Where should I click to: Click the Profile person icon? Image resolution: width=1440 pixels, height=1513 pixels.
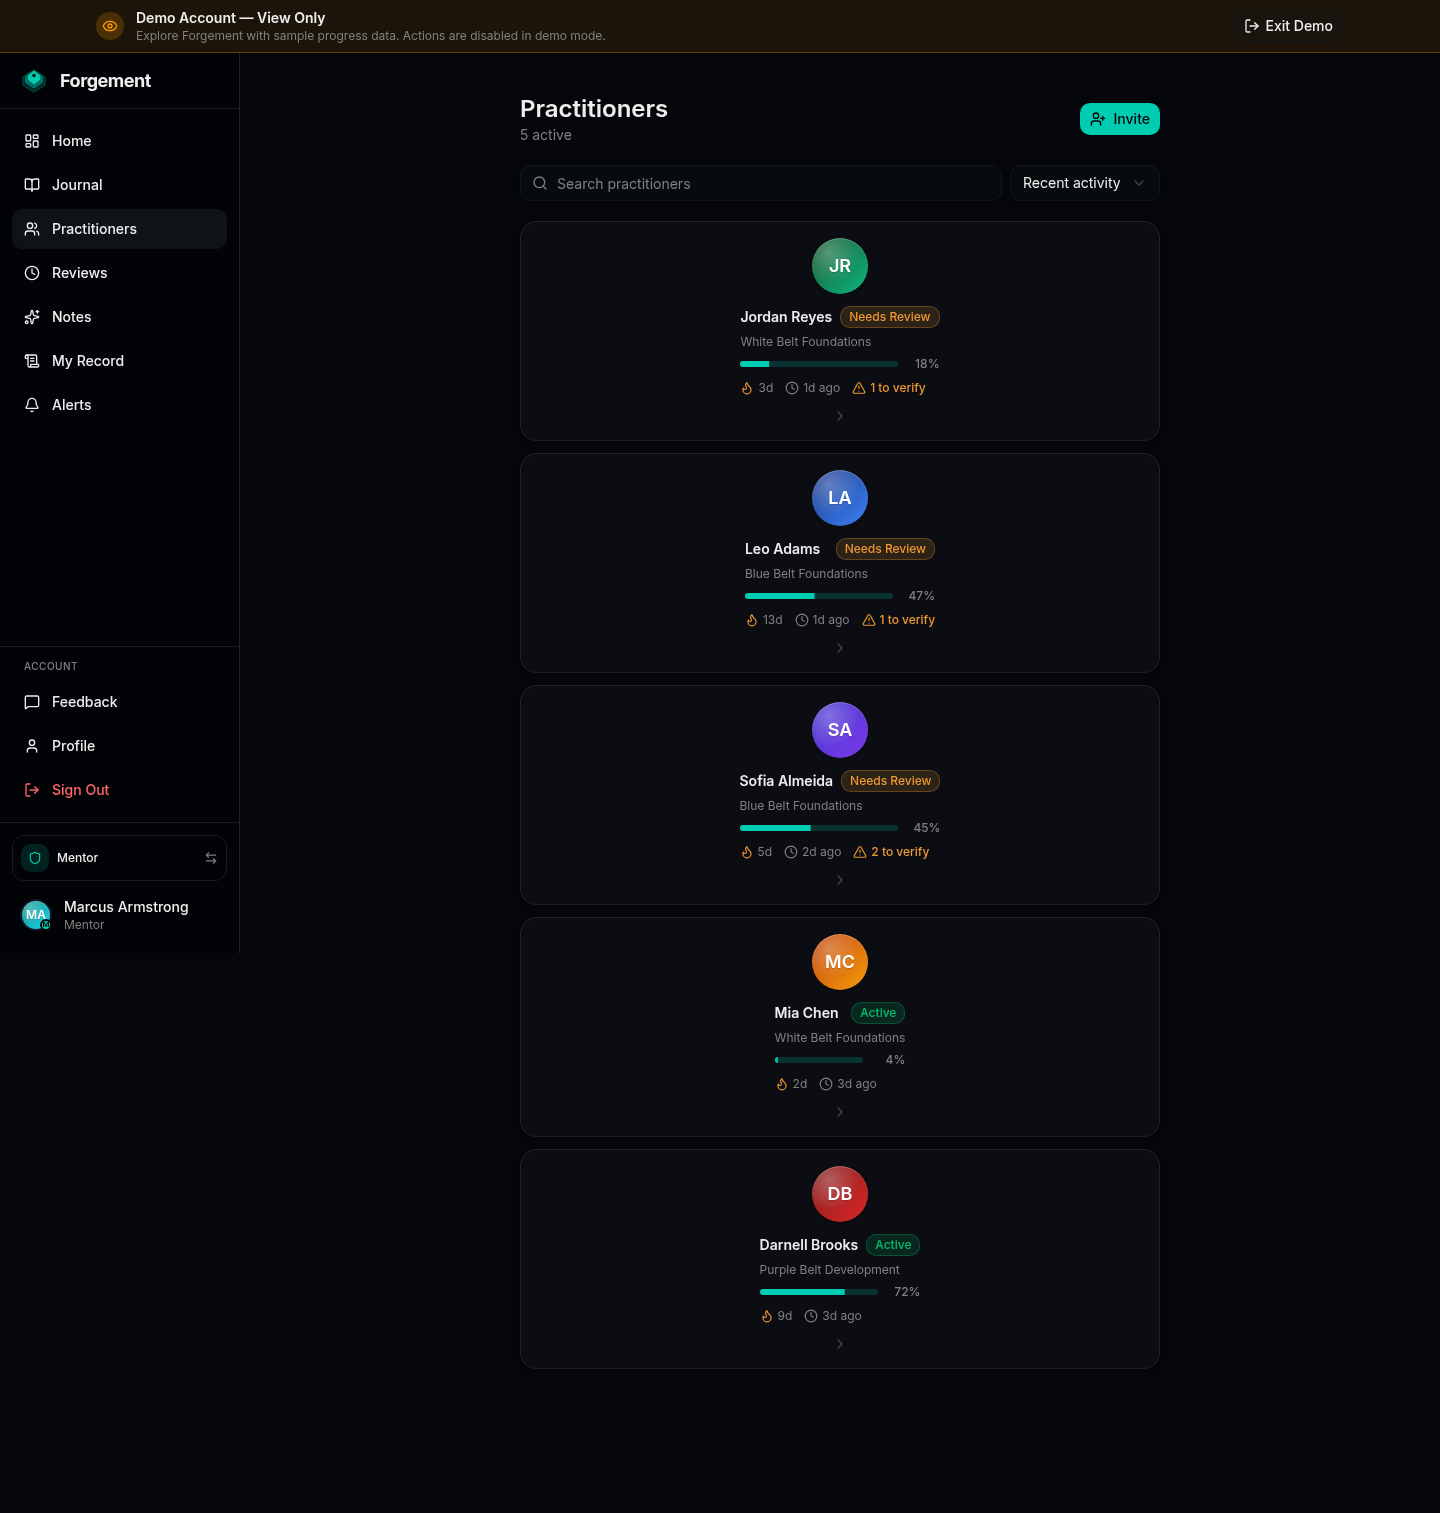point(32,746)
